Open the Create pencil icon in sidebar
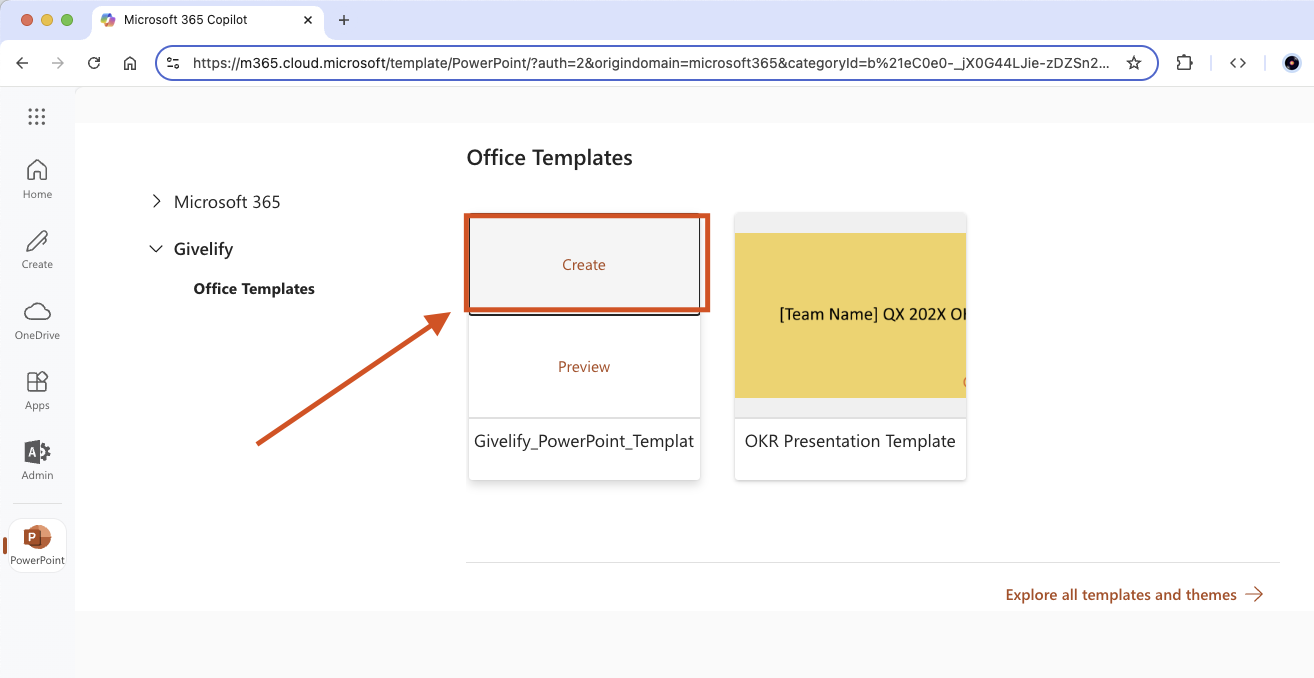 [x=37, y=249]
